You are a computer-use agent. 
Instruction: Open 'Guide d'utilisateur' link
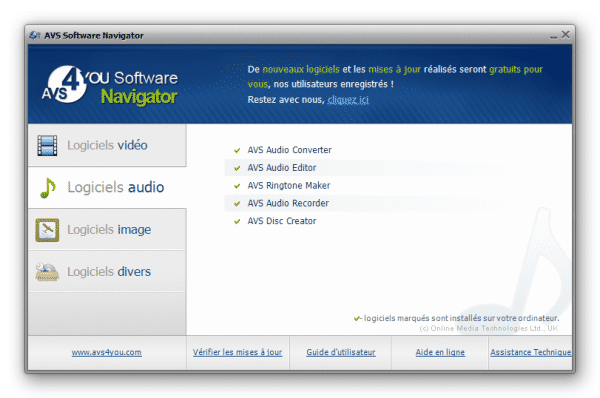click(341, 352)
